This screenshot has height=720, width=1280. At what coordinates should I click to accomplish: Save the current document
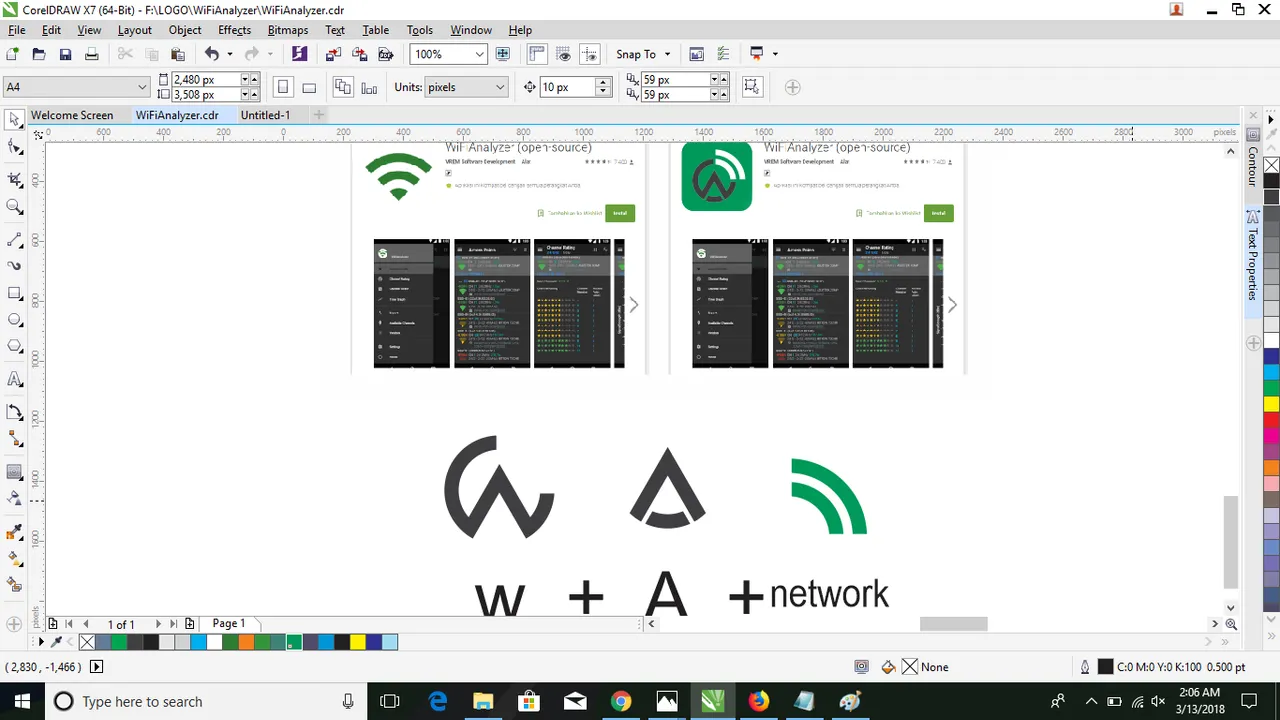click(65, 54)
